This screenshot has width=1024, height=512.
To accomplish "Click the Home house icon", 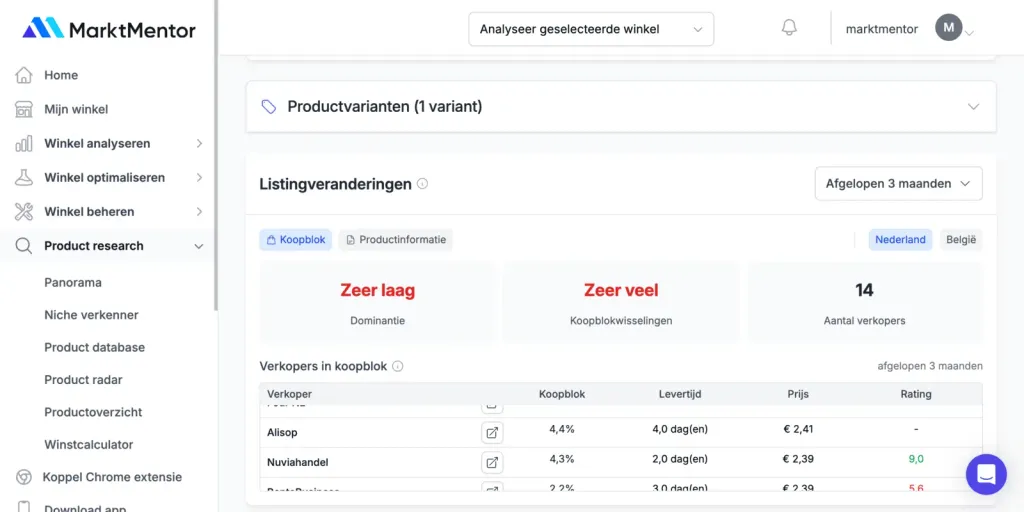I will coord(24,75).
